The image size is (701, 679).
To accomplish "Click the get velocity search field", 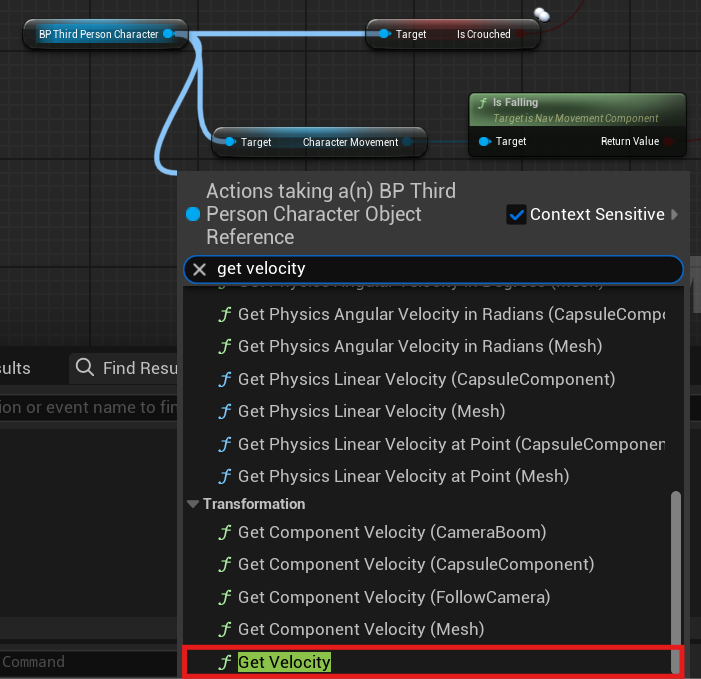I will 433,269.
